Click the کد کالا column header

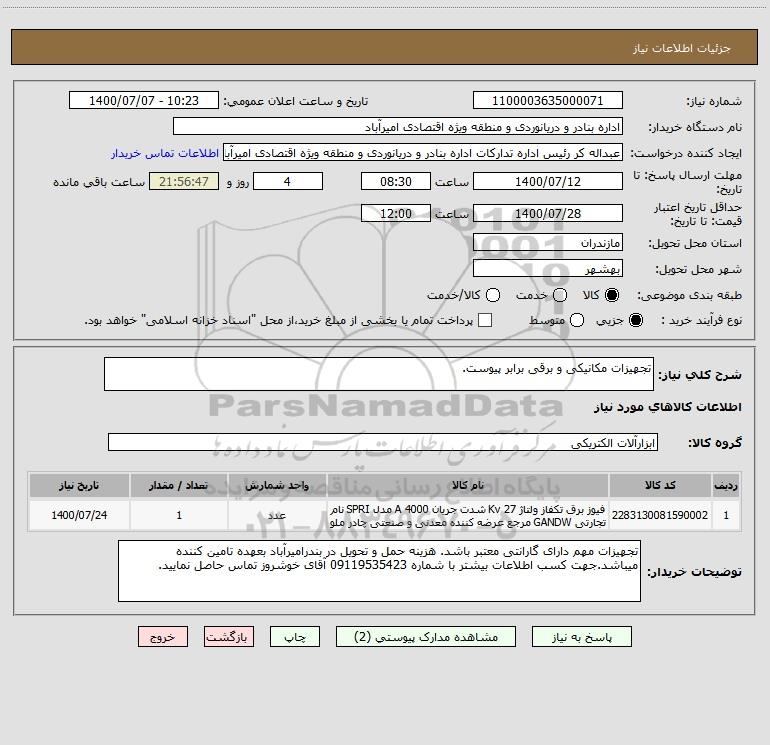click(660, 485)
